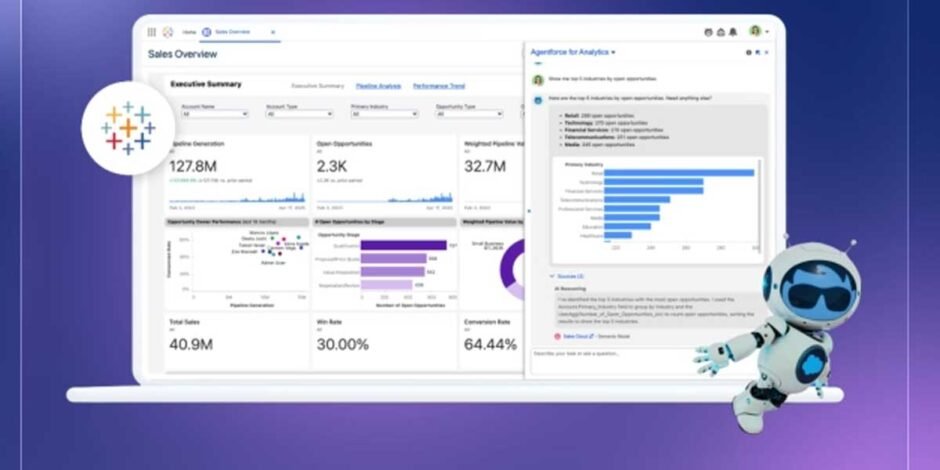Click the floating Tableau logo badge
Image resolution: width=940 pixels, height=470 pixels.
coord(128,128)
